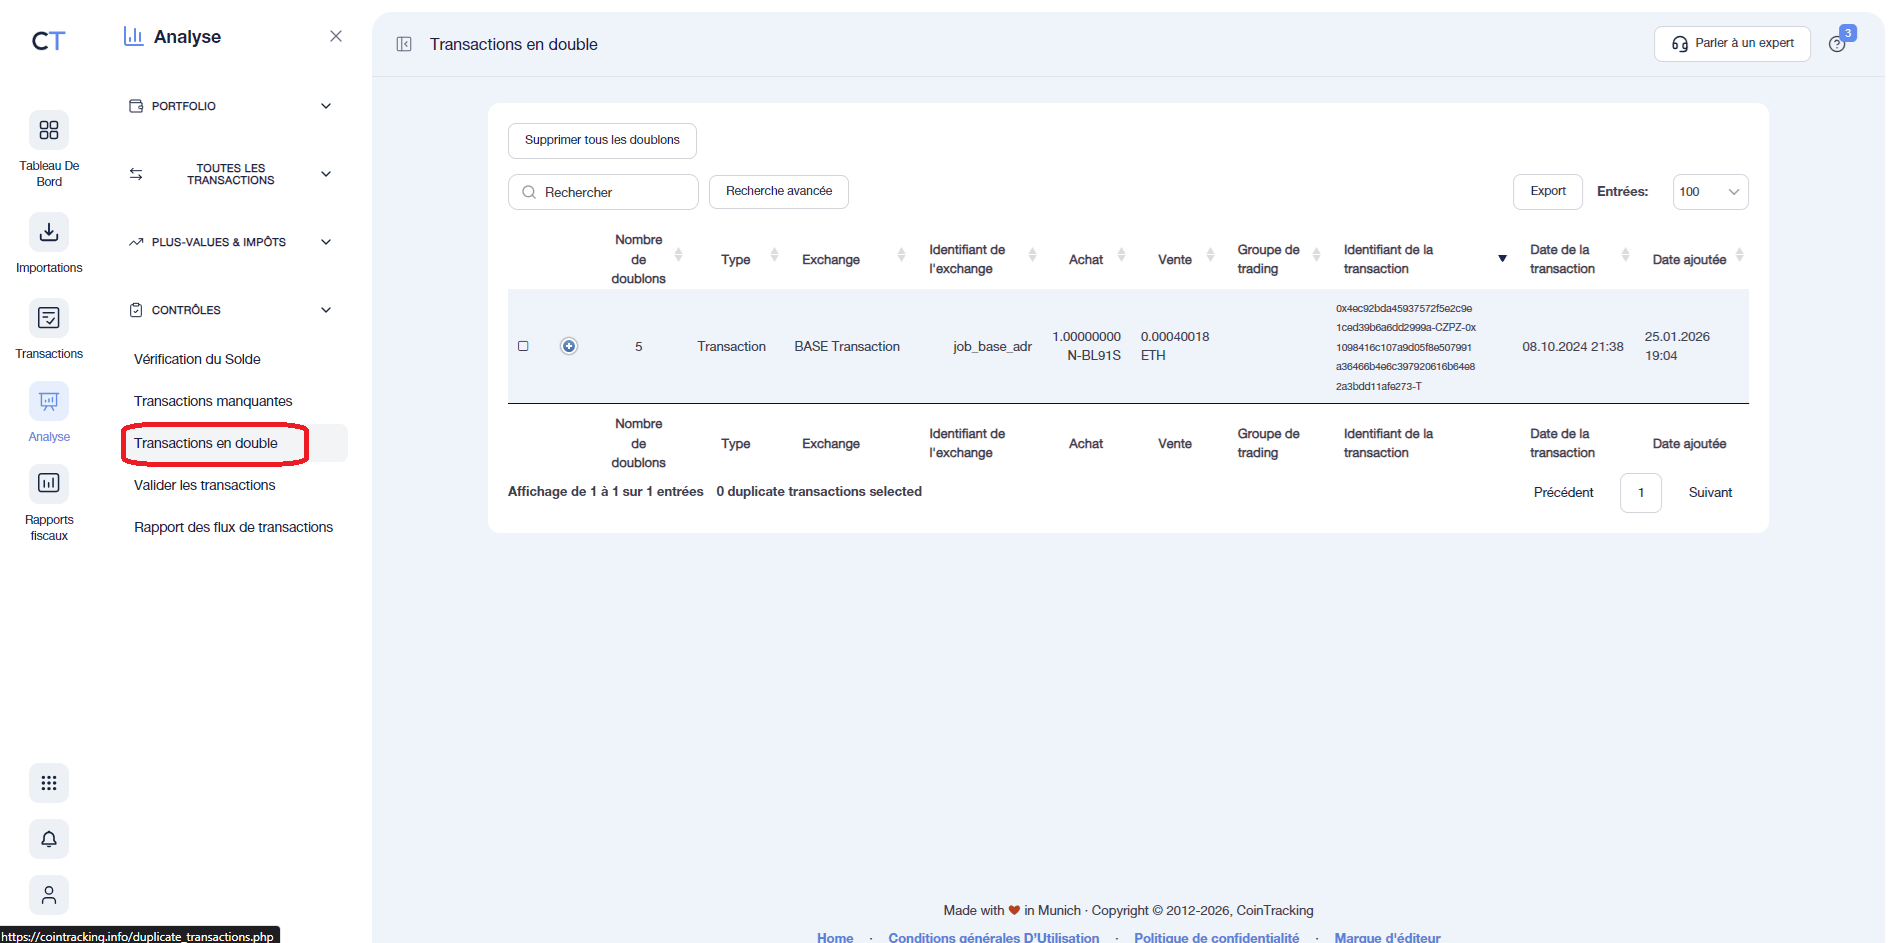The width and height of the screenshot is (1899, 943).
Task: Open the help icon with badge 3
Action: 1840,44
